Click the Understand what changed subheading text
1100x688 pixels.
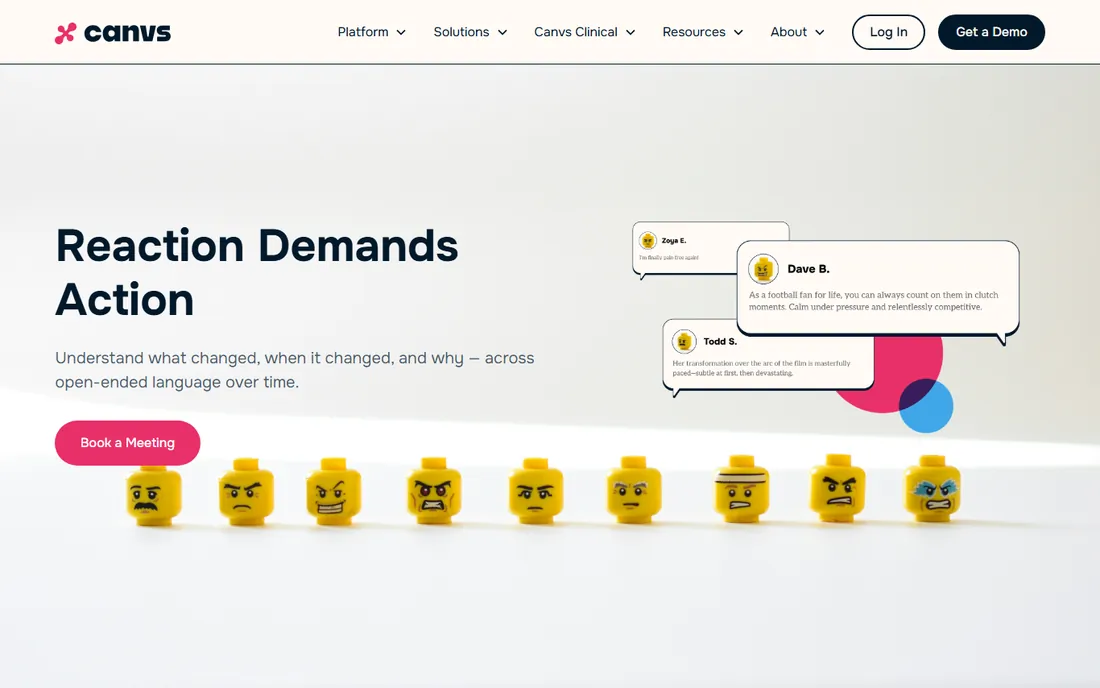pos(295,370)
